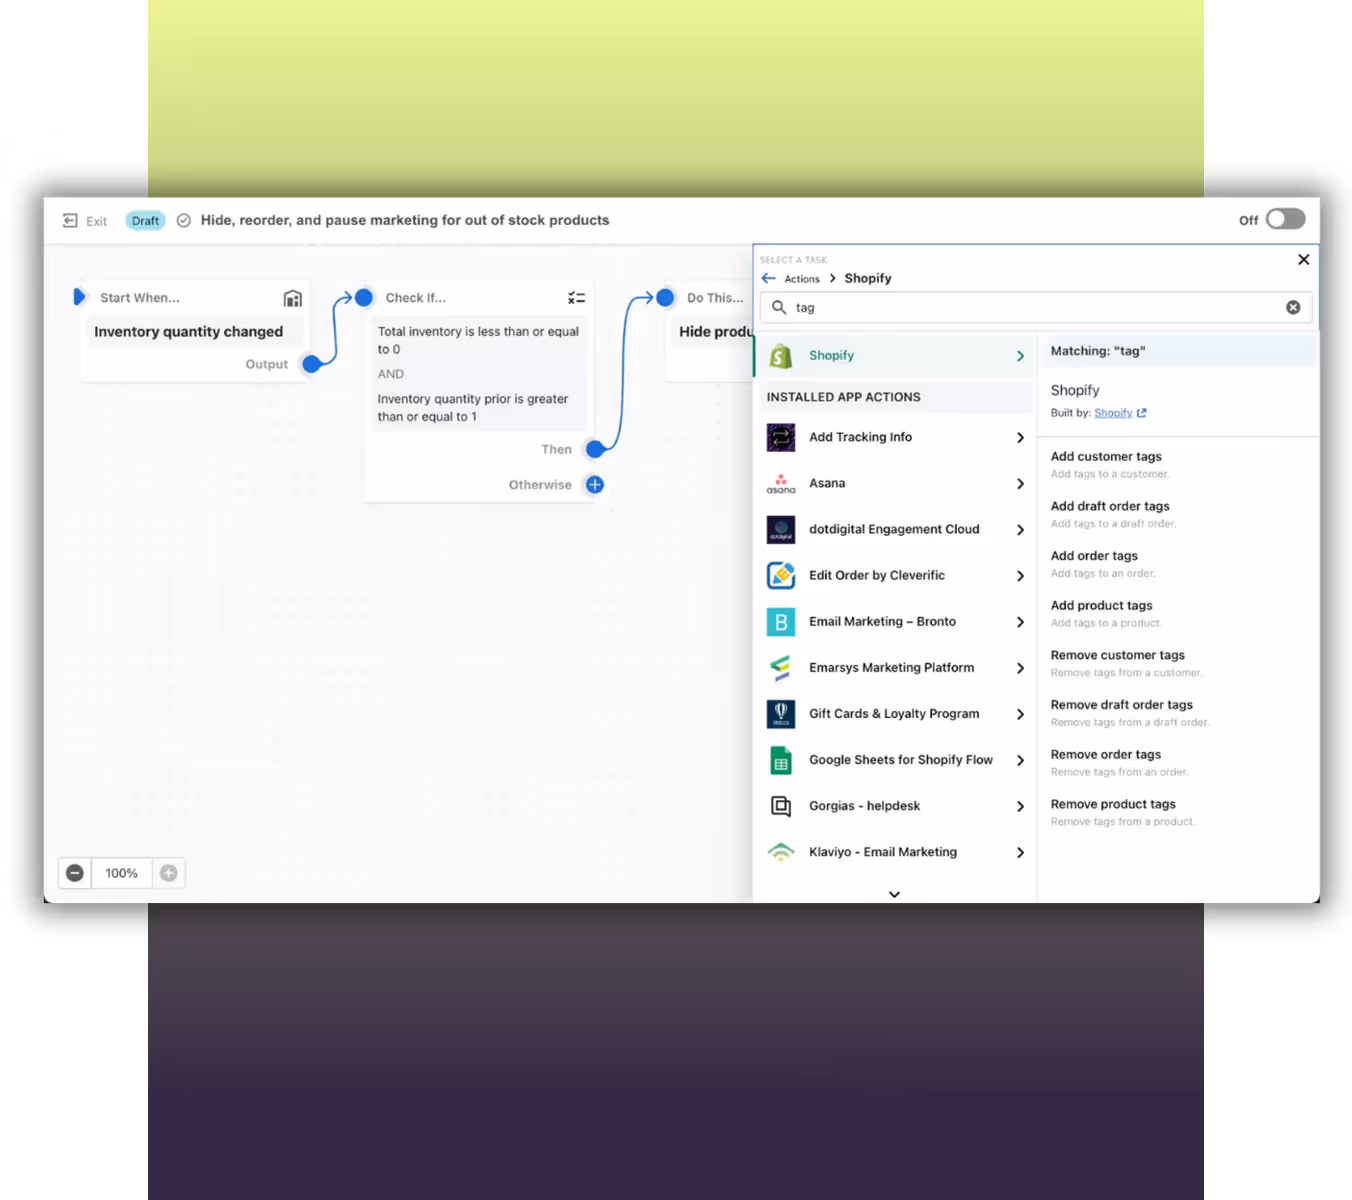The height and width of the screenshot is (1200, 1352).
Task: Click the 100% zoom level value
Action: 122,873
